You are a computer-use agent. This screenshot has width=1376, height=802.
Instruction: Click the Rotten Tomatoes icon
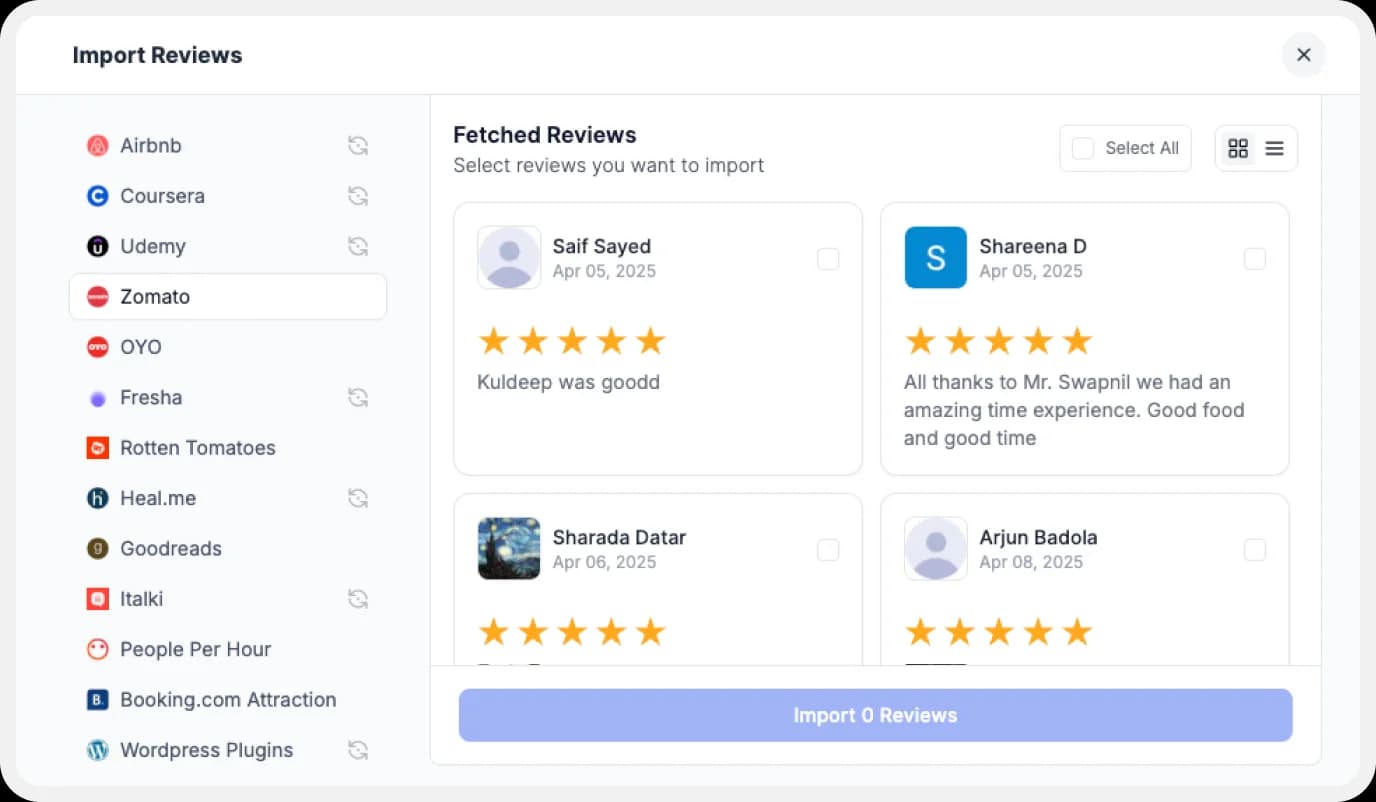tap(97, 448)
